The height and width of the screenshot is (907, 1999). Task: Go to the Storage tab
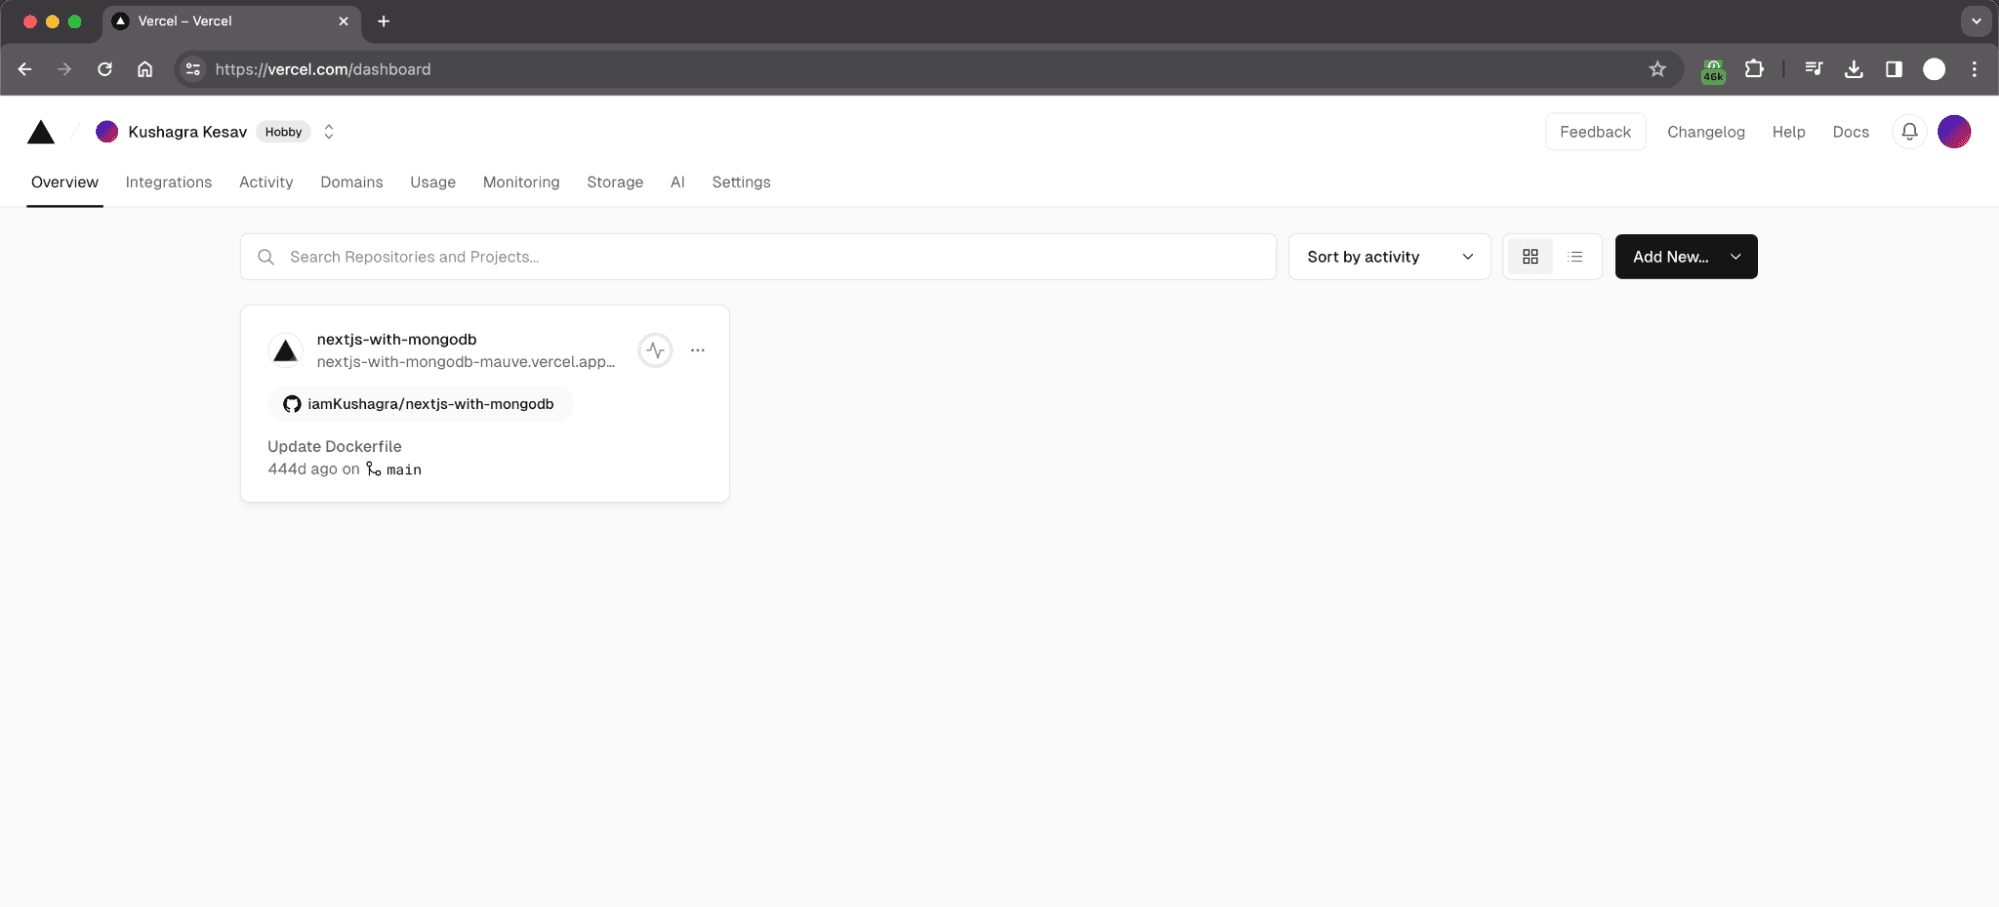click(614, 182)
